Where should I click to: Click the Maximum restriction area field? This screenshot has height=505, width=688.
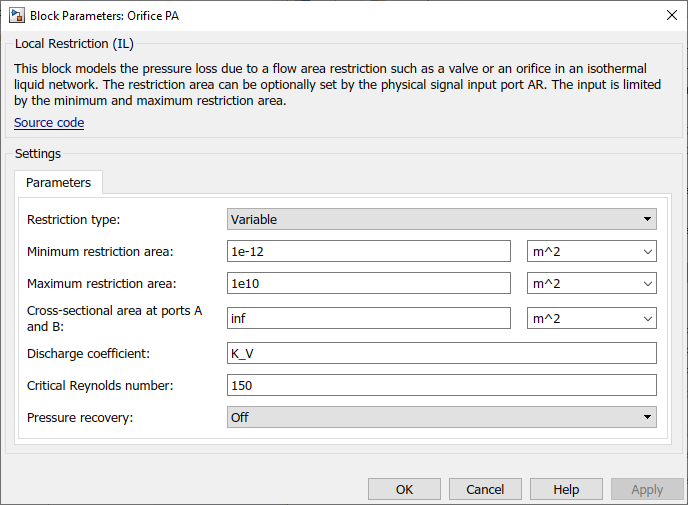click(369, 284)
